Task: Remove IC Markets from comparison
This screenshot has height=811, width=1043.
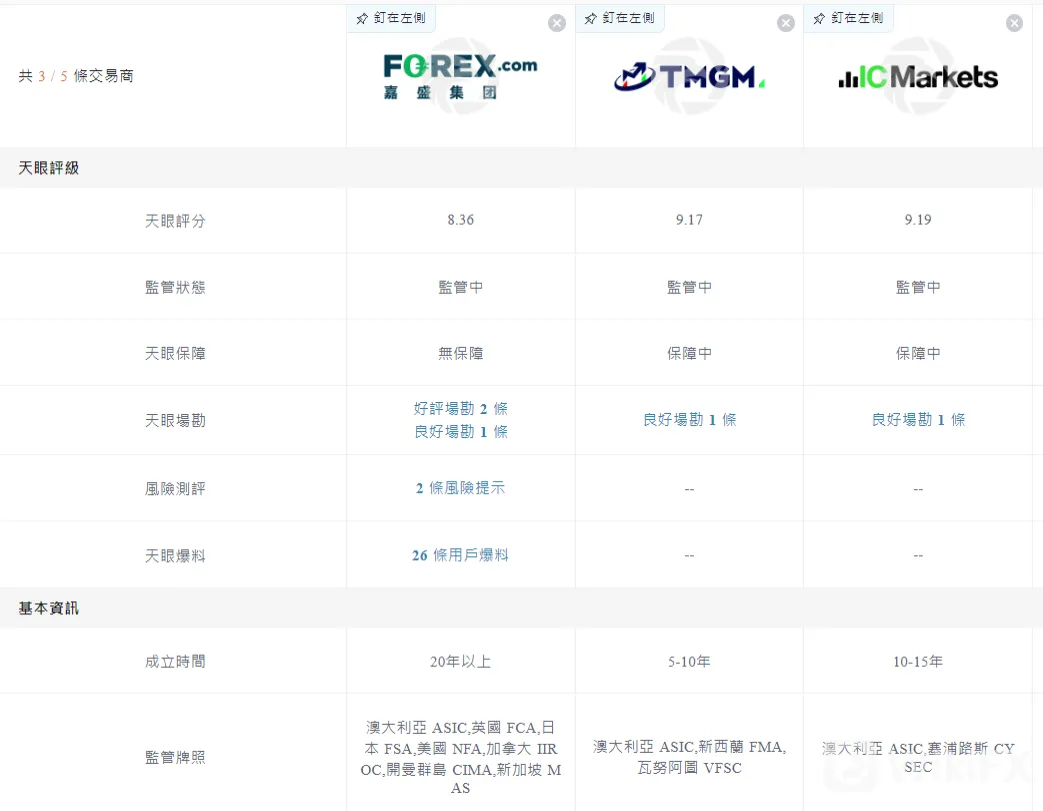Action: point(1014,23)
